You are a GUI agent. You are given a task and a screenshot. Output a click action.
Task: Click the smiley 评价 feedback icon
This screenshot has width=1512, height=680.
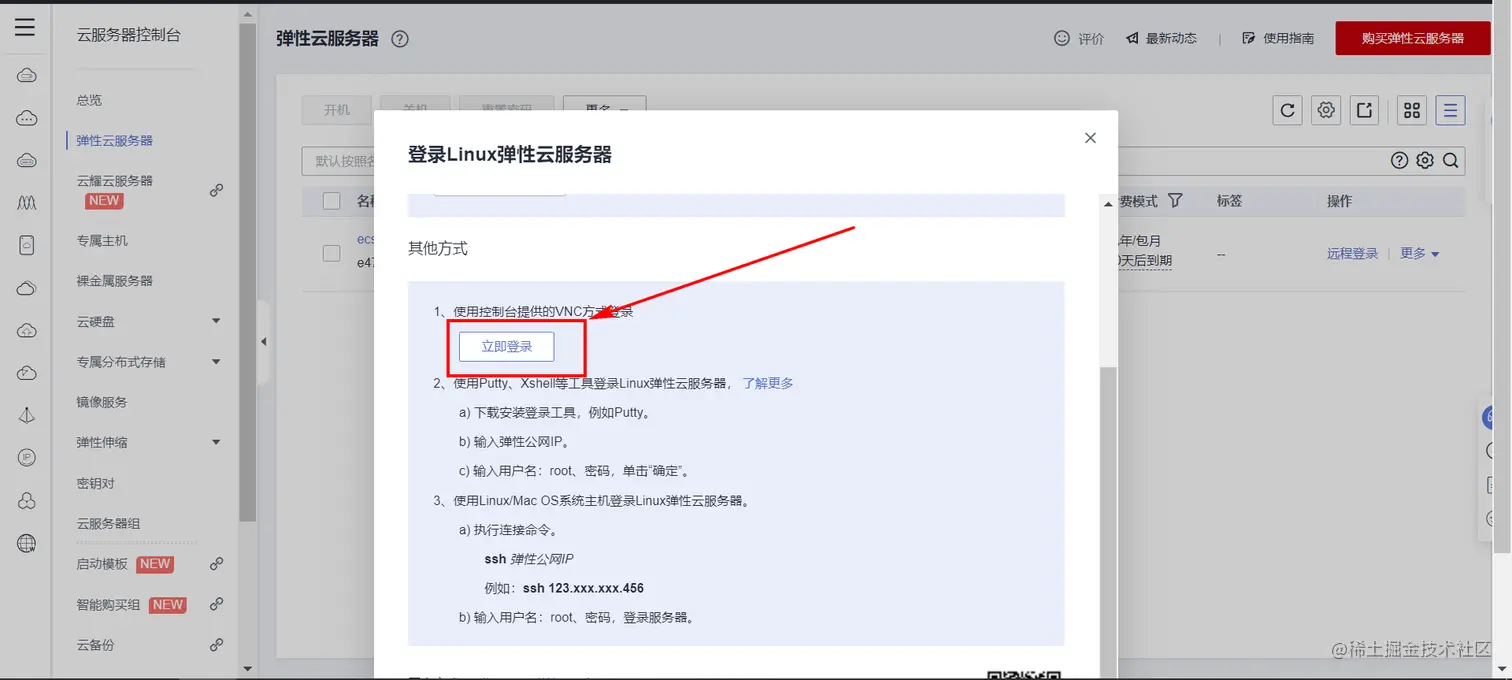(1062, 38)
